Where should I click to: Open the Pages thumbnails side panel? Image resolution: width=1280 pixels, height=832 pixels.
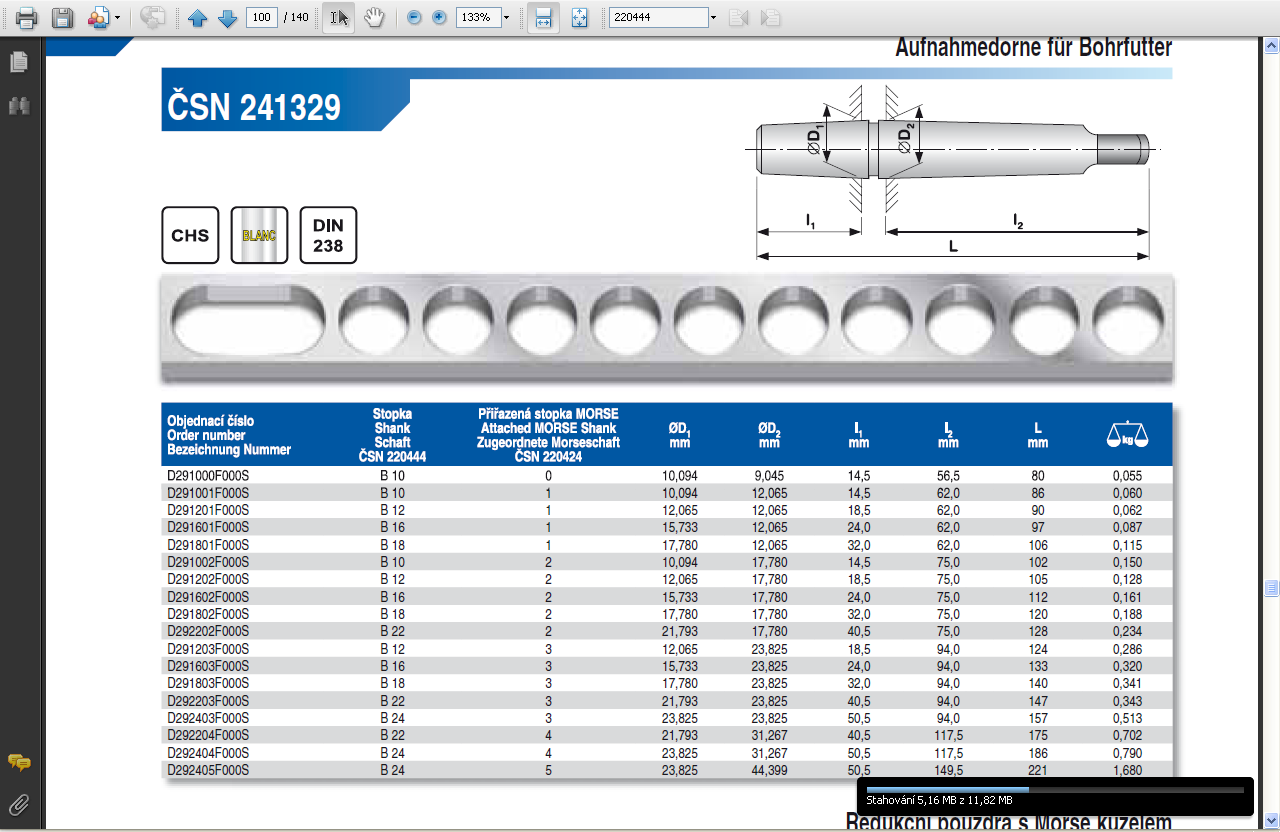(18, 62)
